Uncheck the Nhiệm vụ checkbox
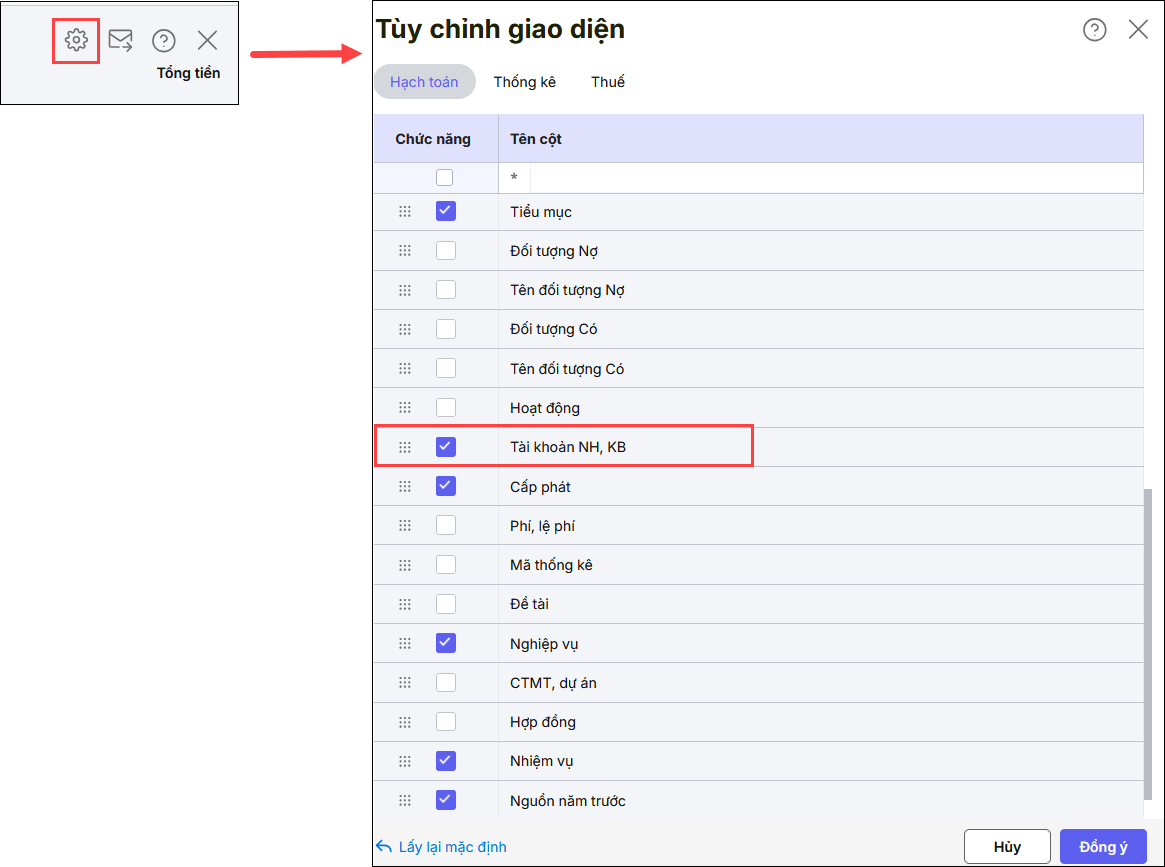The image size is (1165, 867). (446, 761)
